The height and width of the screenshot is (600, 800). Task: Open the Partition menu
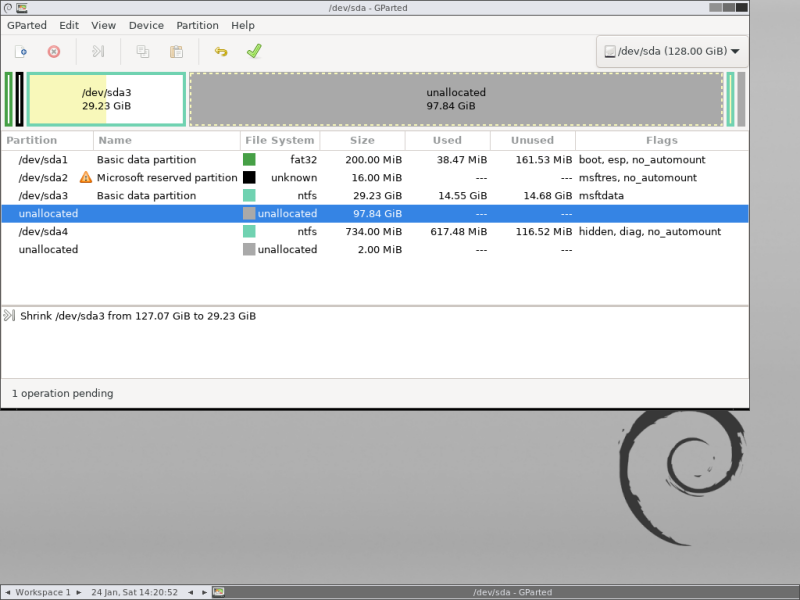197,26
